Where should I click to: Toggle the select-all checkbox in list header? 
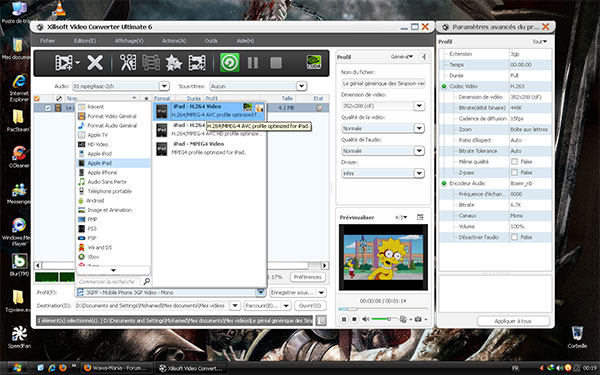point(37,98)
